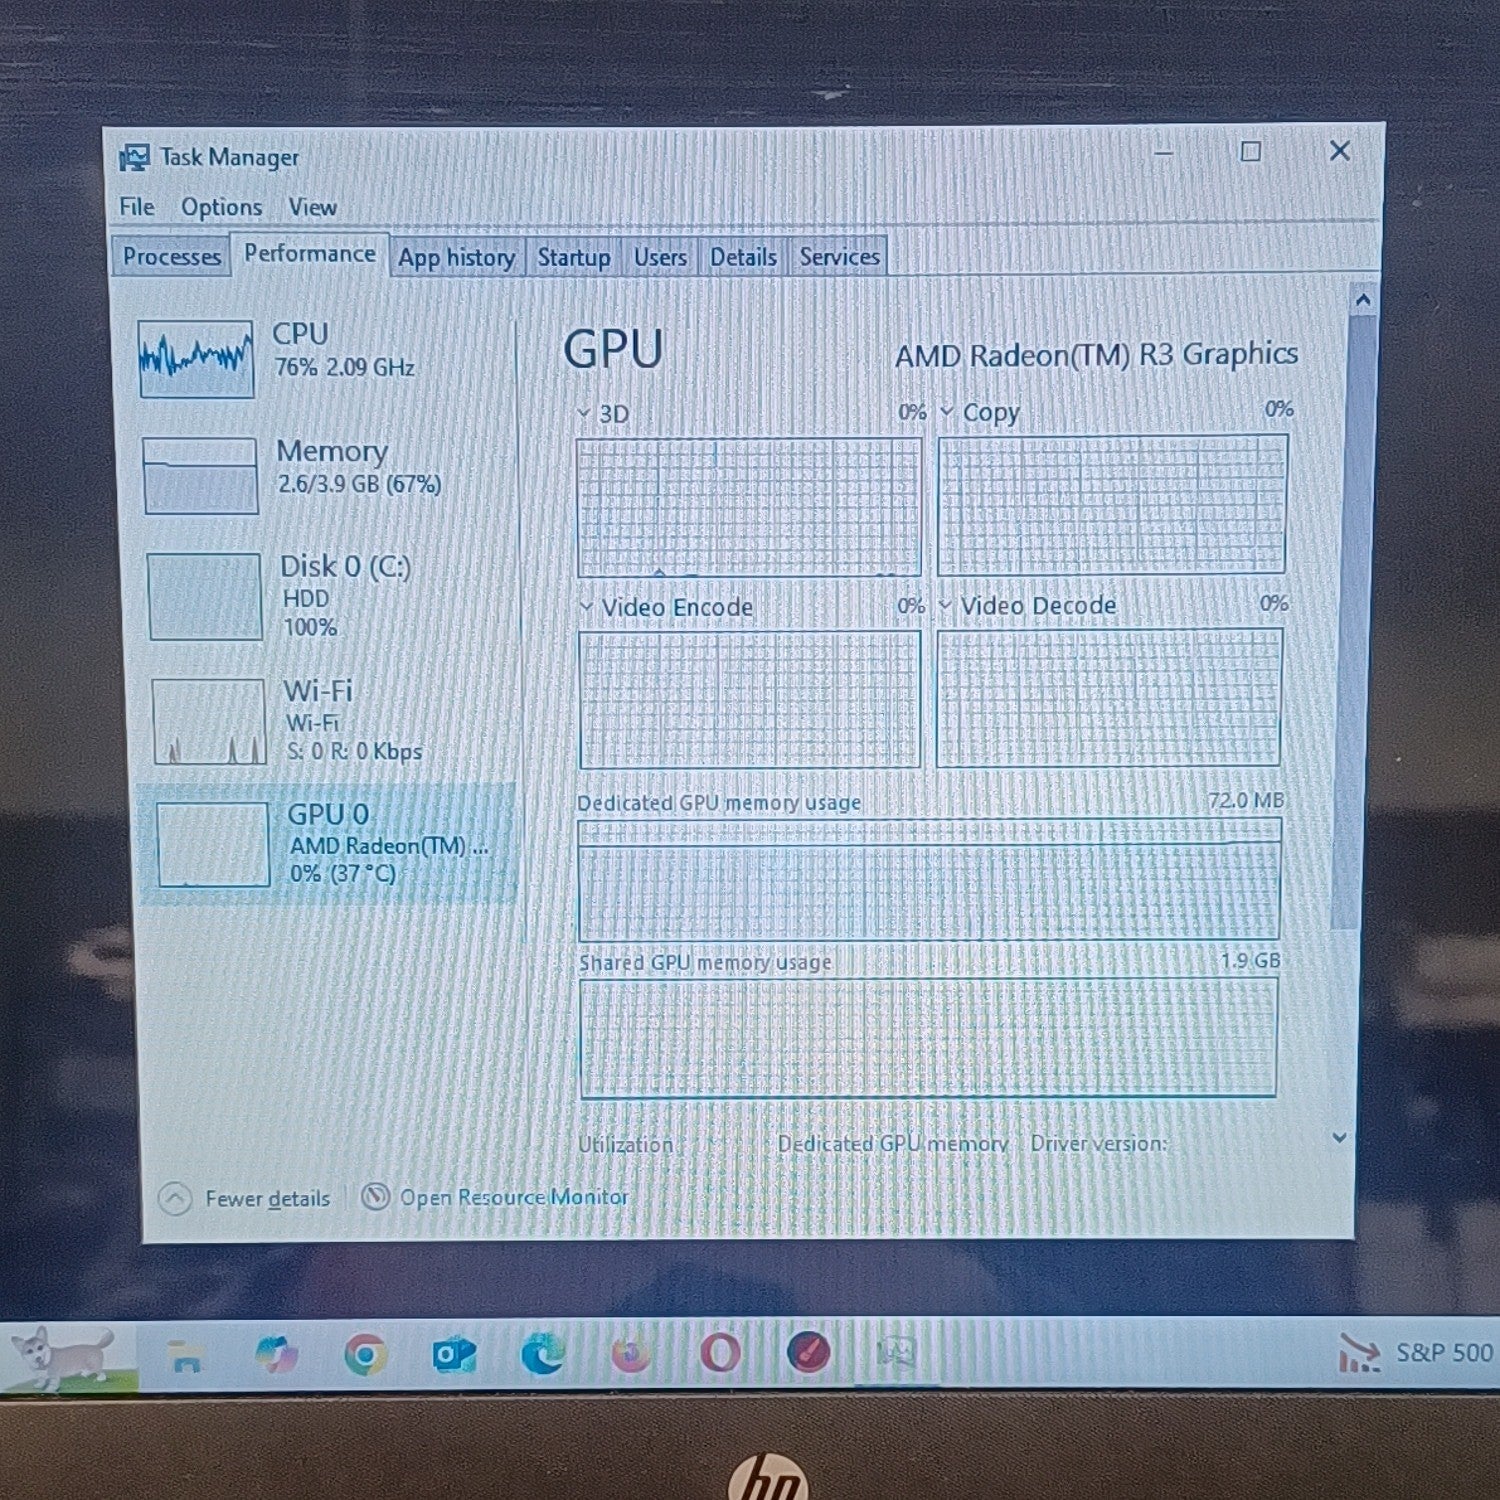The height and width of the screenshot is (1500, 1500).
Task: Open the Services tab
Action: click(839, 256)
